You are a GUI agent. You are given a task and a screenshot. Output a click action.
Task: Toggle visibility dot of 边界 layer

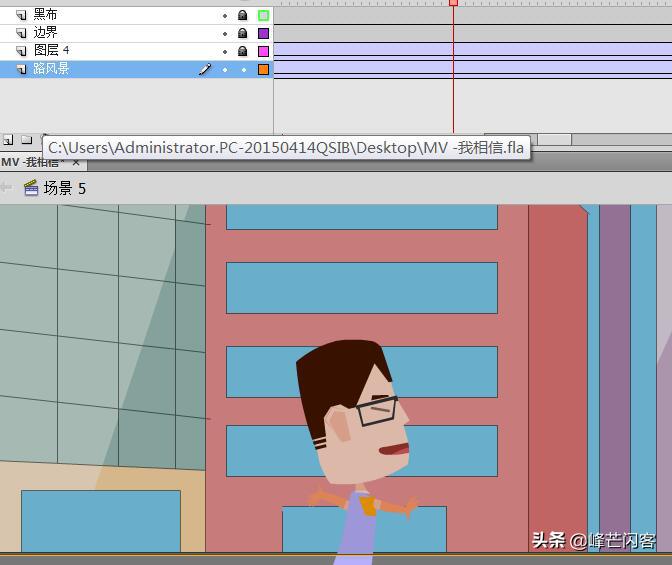pos(225,34)
